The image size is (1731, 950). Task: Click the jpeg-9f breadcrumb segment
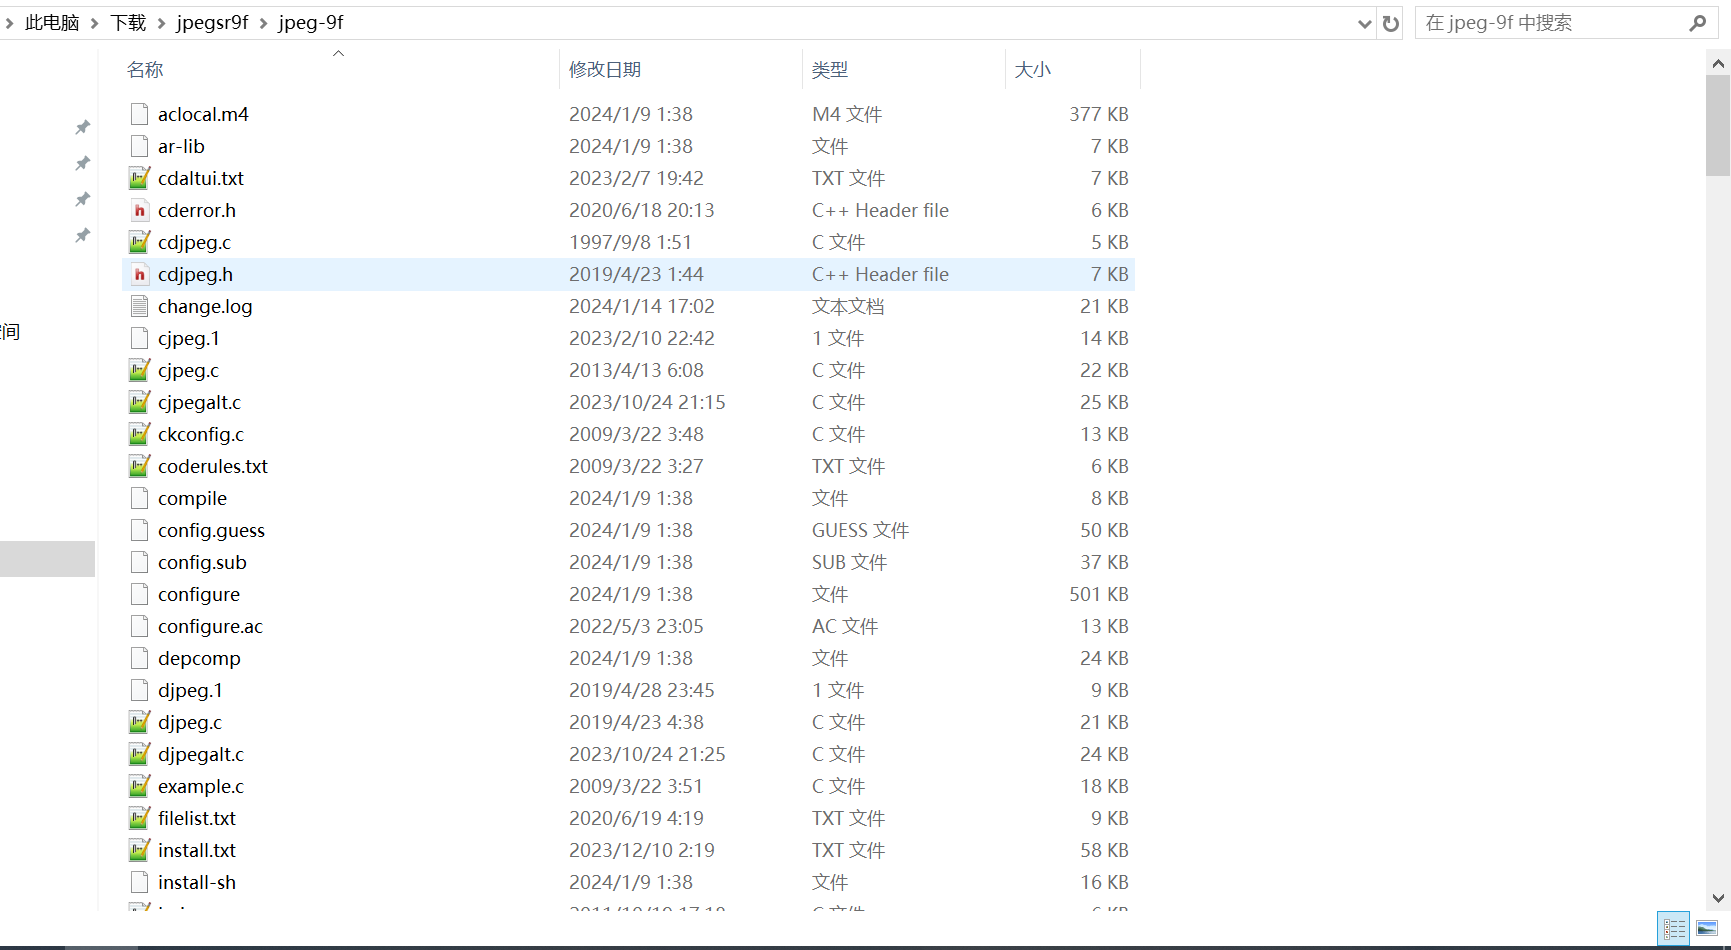311,23
